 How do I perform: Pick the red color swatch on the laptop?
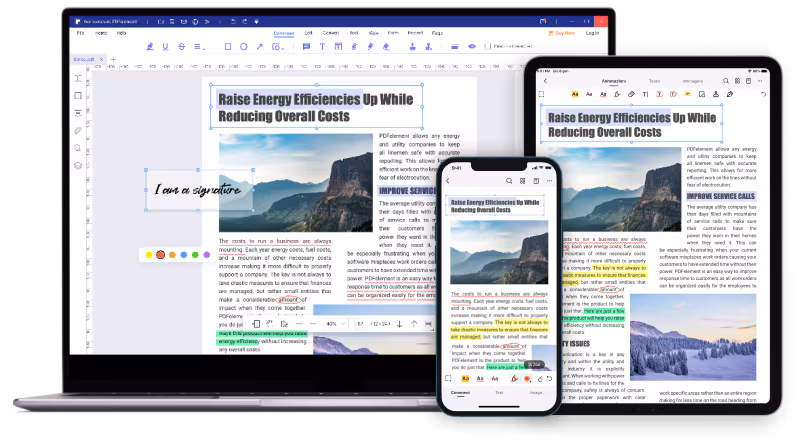[160, 255]
